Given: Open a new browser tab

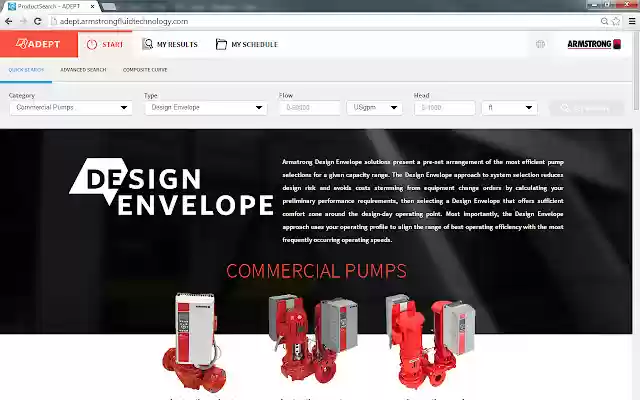Looking at the screenshot, I should 108,7.
